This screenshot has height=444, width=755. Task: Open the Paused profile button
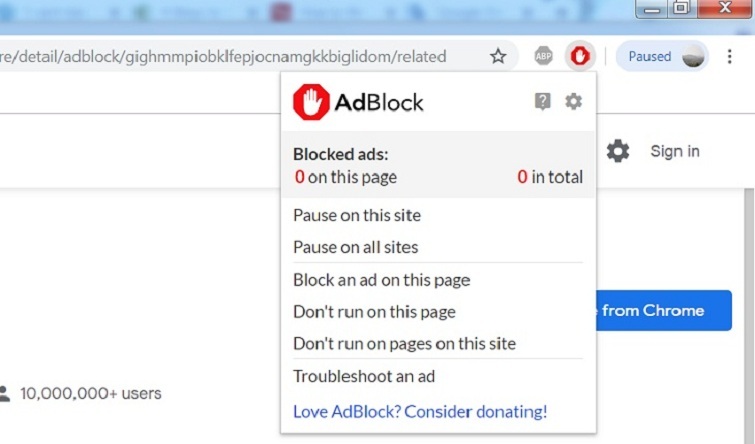pyautogui.click(x=662, y=56)
